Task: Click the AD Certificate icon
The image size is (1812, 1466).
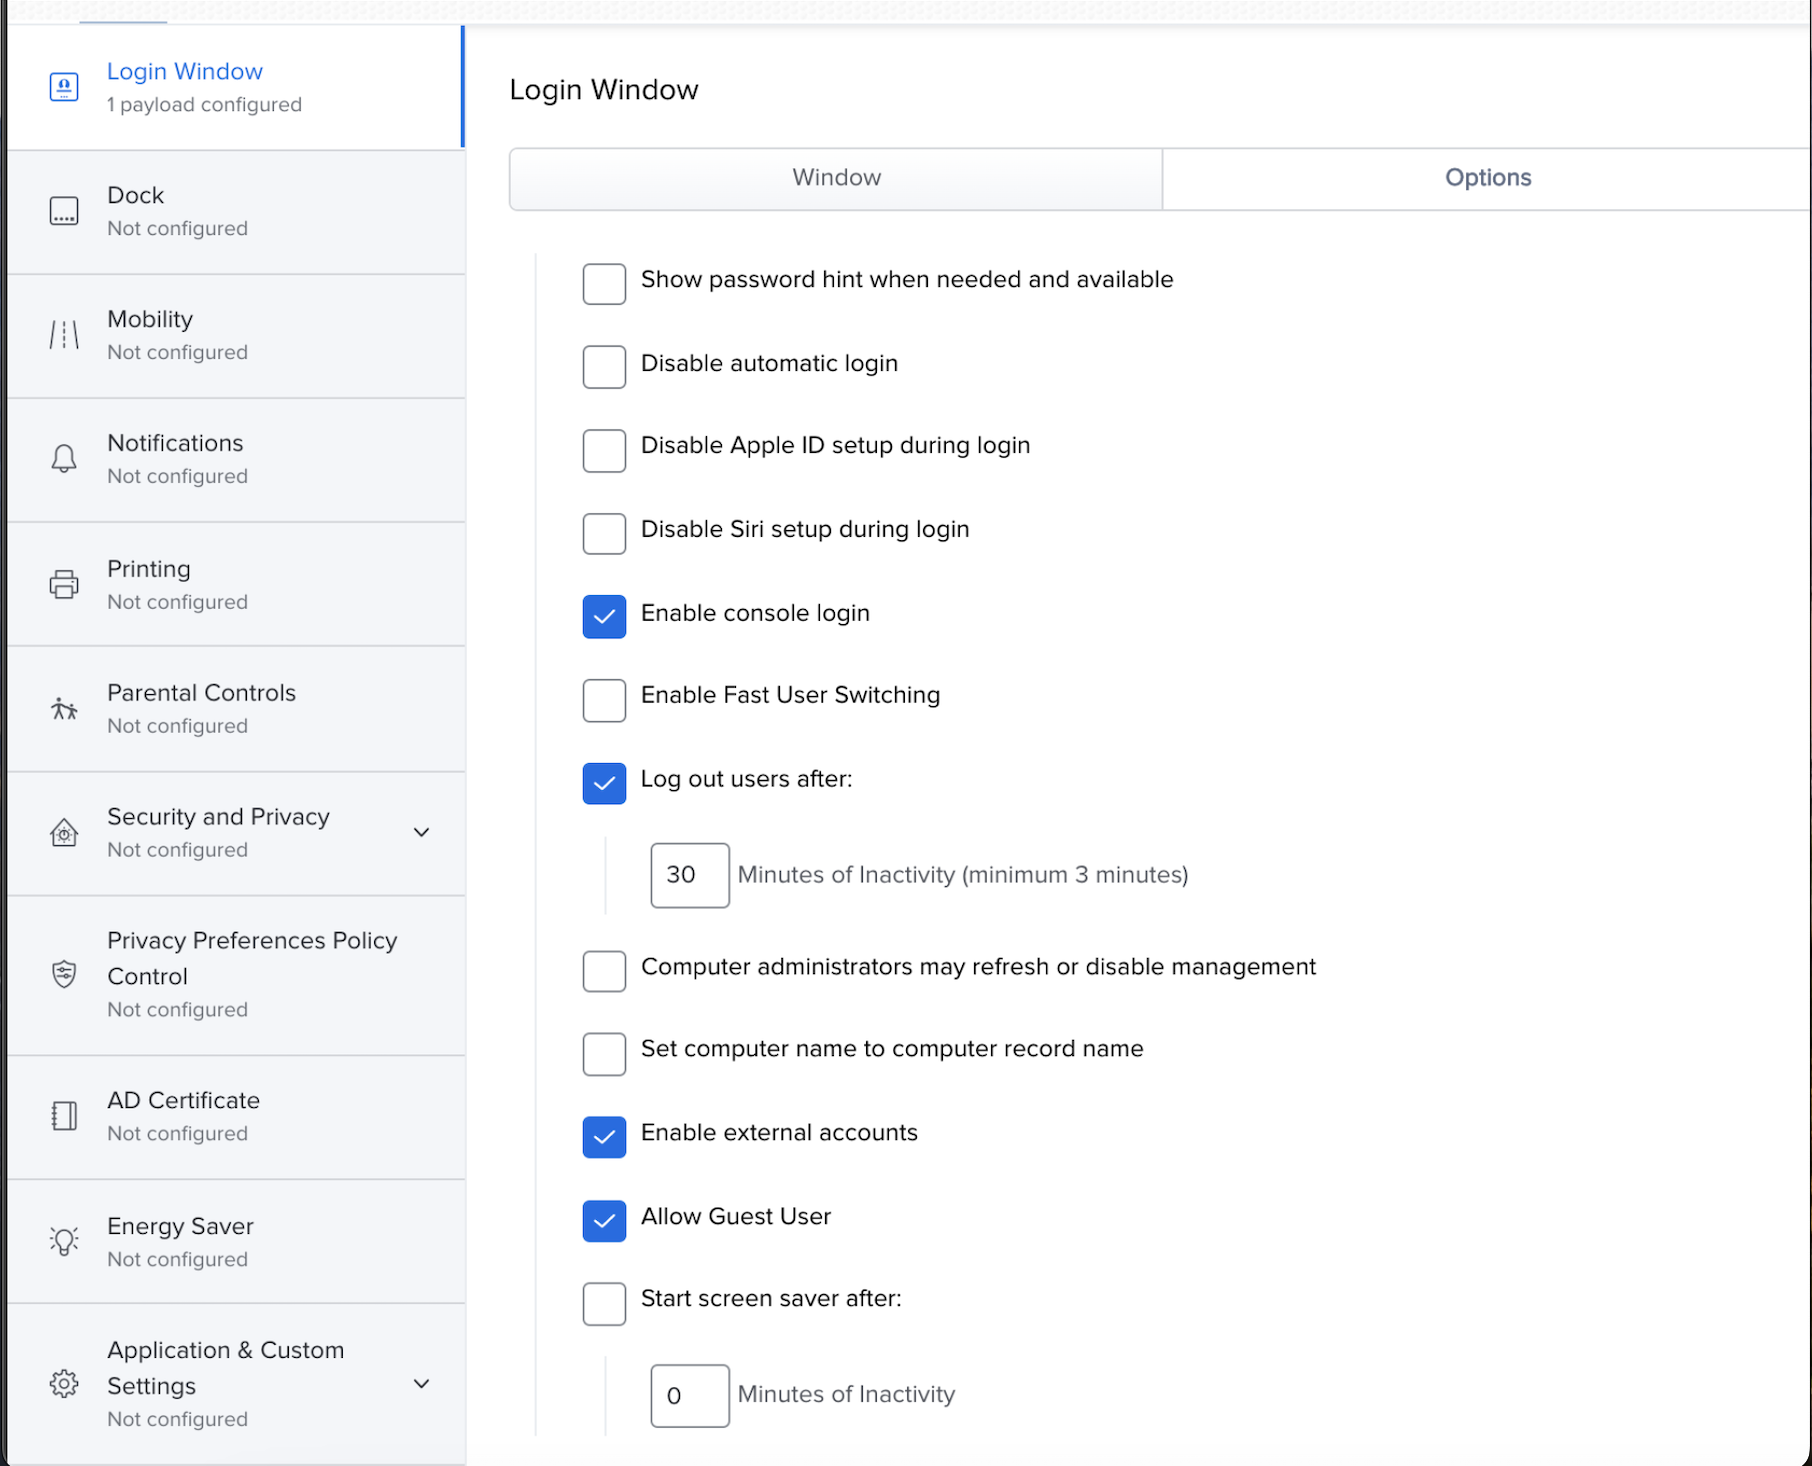Action: click(64, 1116)
